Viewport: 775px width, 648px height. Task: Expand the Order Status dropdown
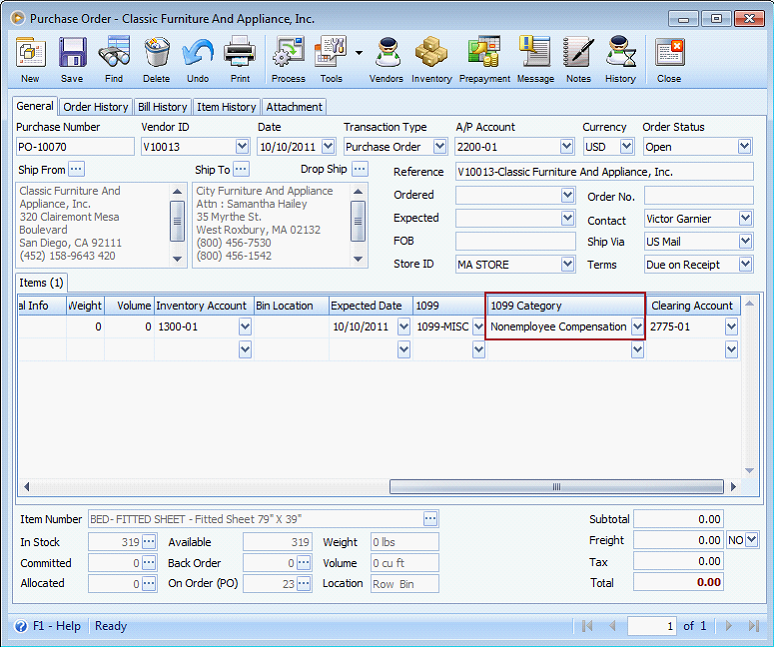(x=744, y=147)
